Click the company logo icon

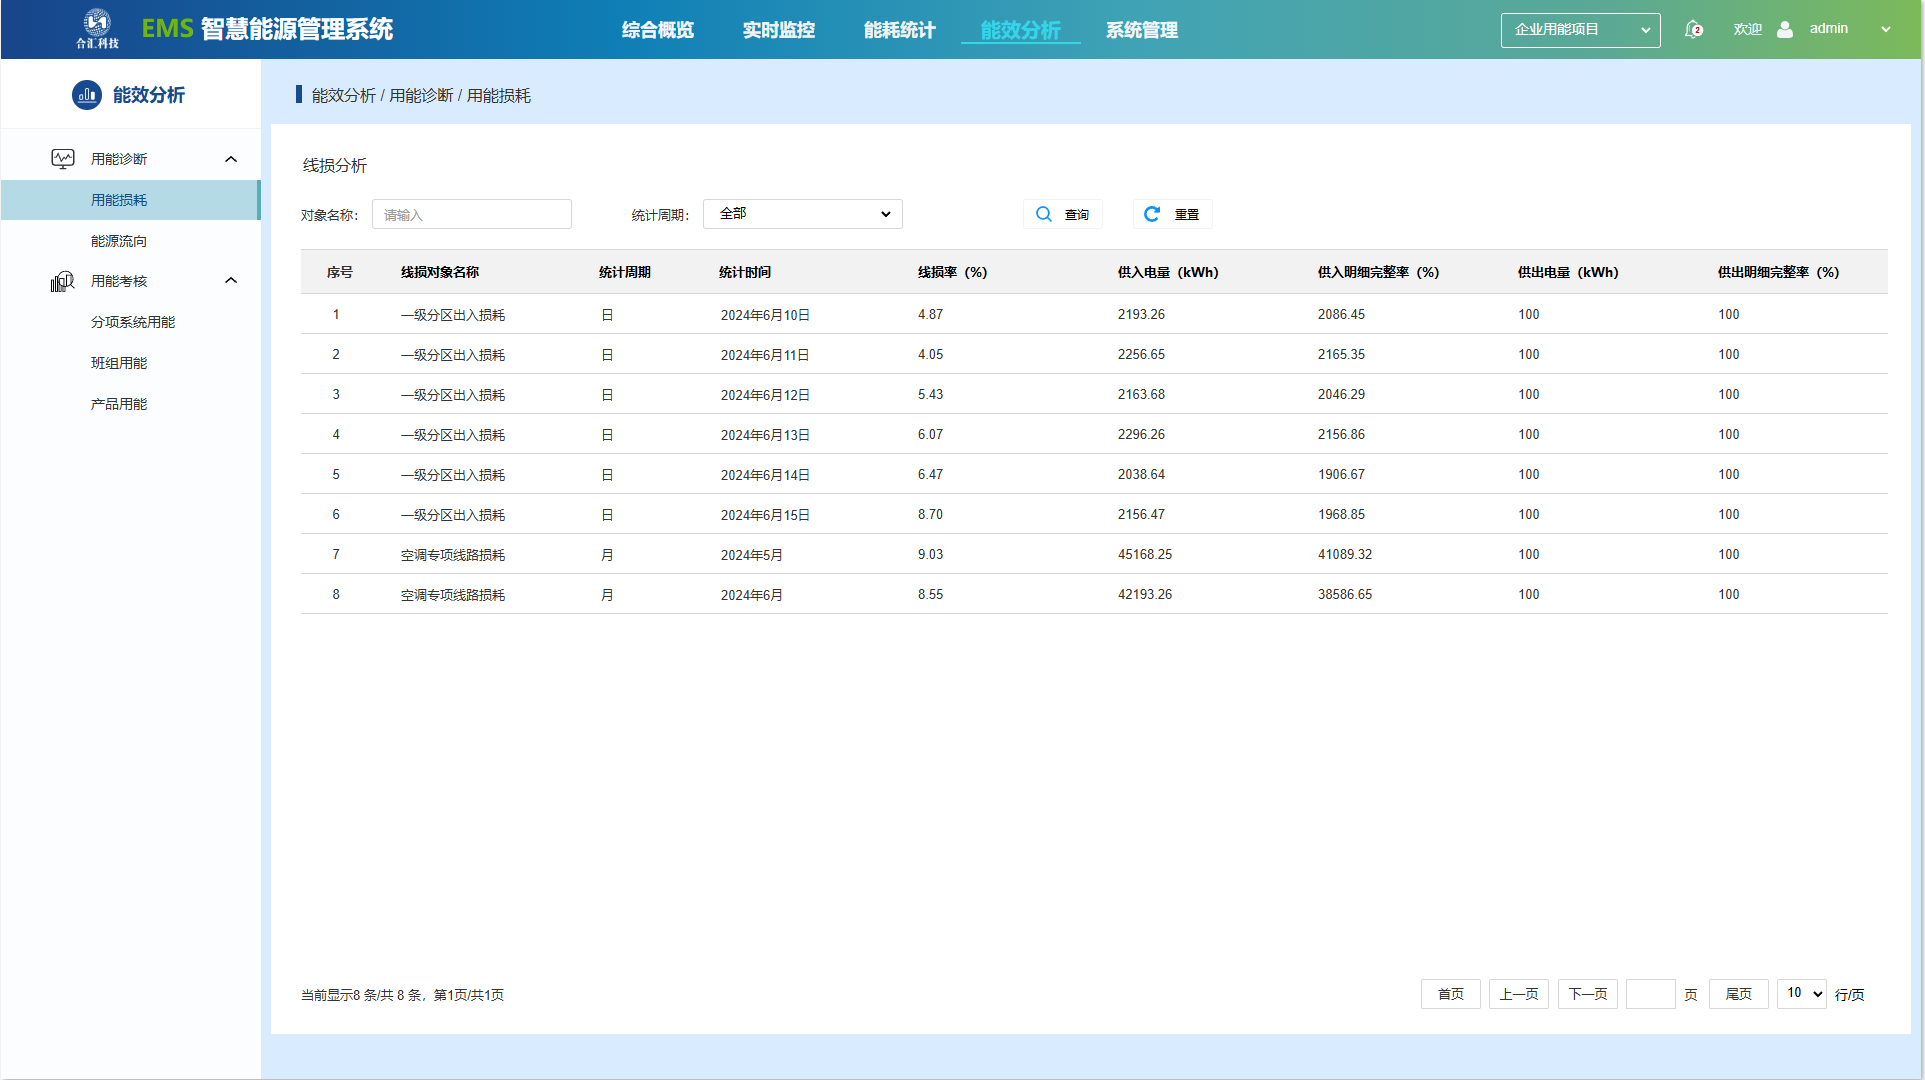point(97,24)
